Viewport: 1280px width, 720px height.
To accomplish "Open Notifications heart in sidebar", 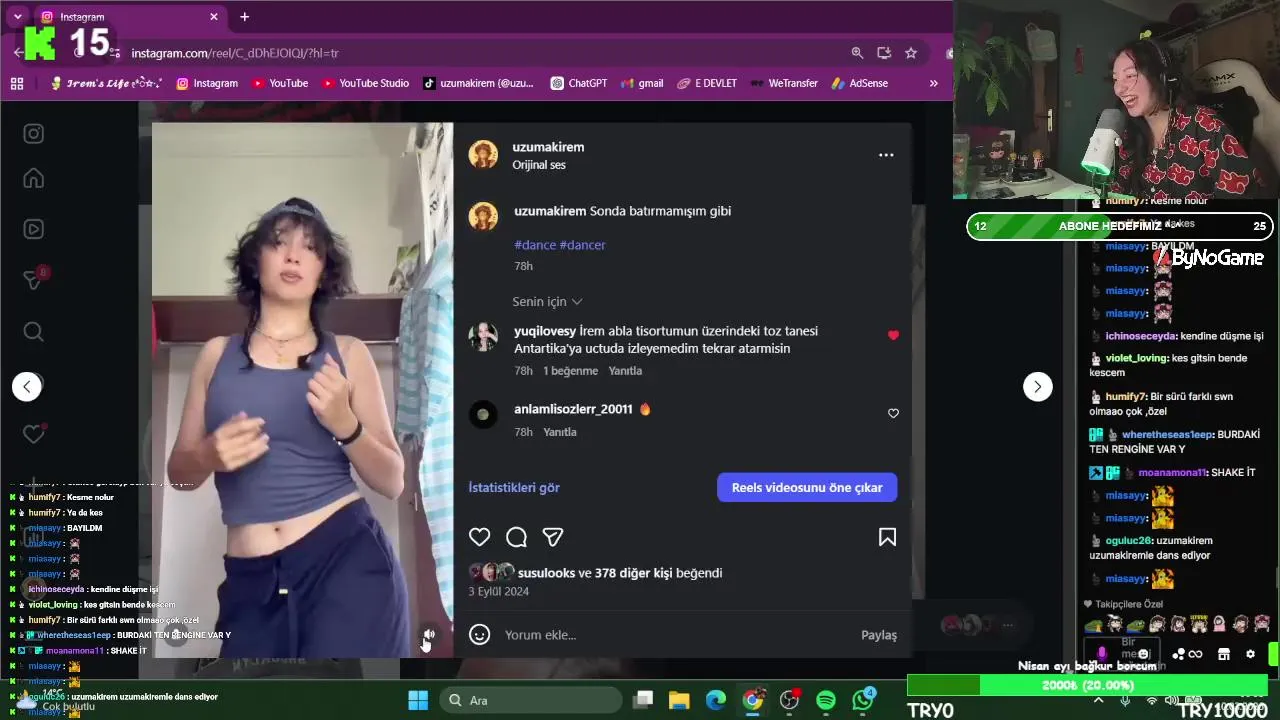I will (33, 434).
